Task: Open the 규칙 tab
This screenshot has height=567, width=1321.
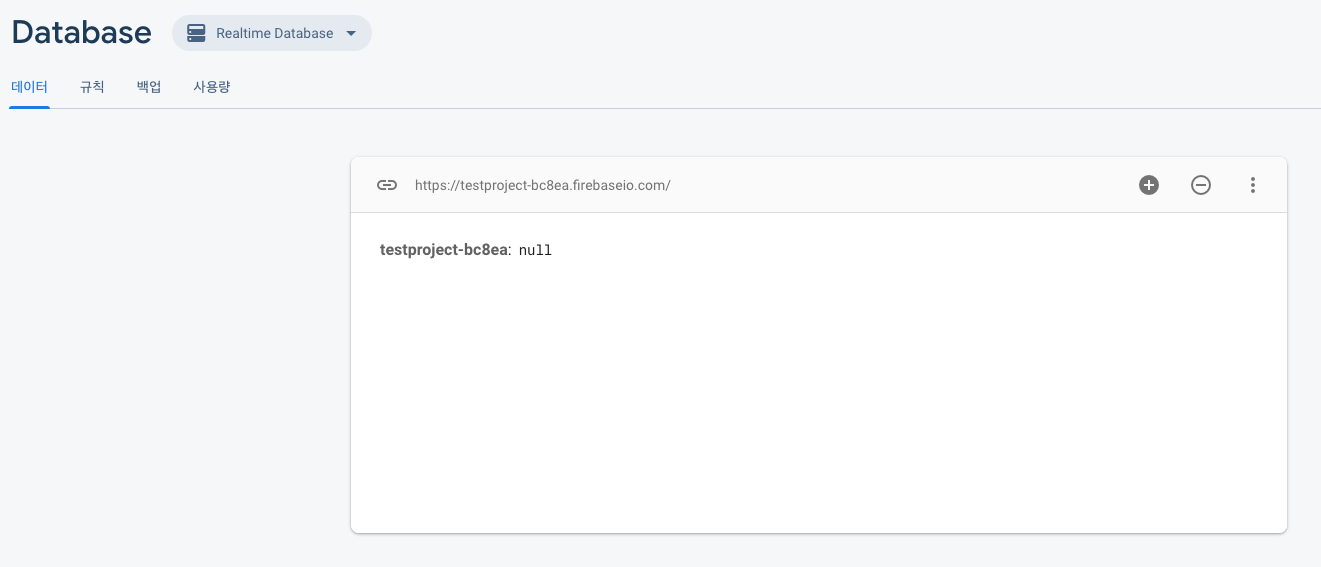Action: click(x=92, y=87)
